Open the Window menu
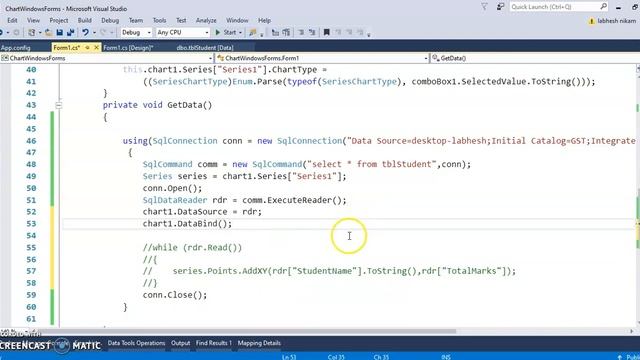This screenshot has height=360, width=640. (x=237, y=20)
